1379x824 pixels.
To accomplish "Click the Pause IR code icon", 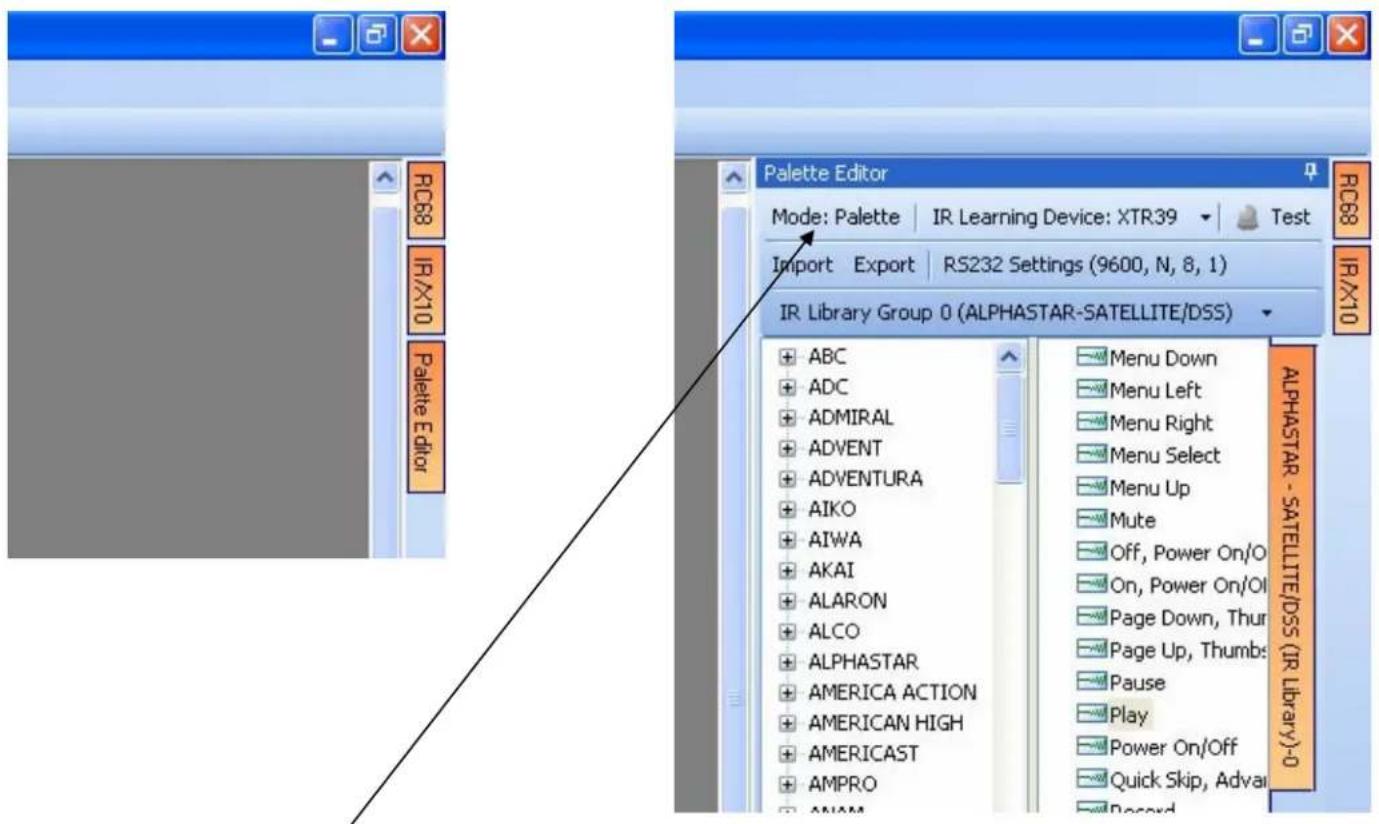I will (1091, 683).
